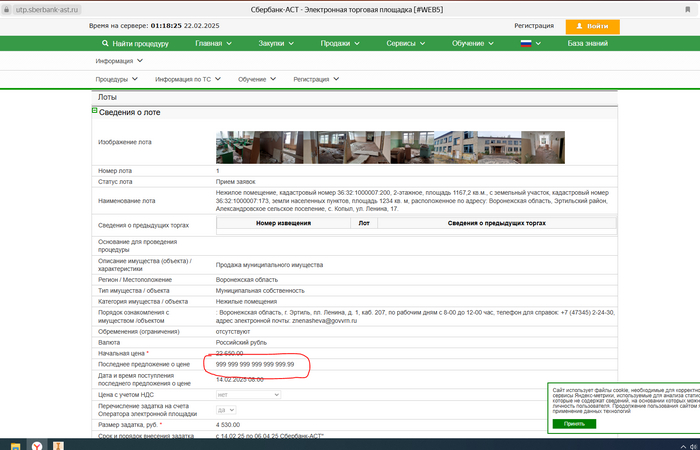Expand the Продажи menu
The height and width of the screenshot is (450, 700).
(340, 43)
